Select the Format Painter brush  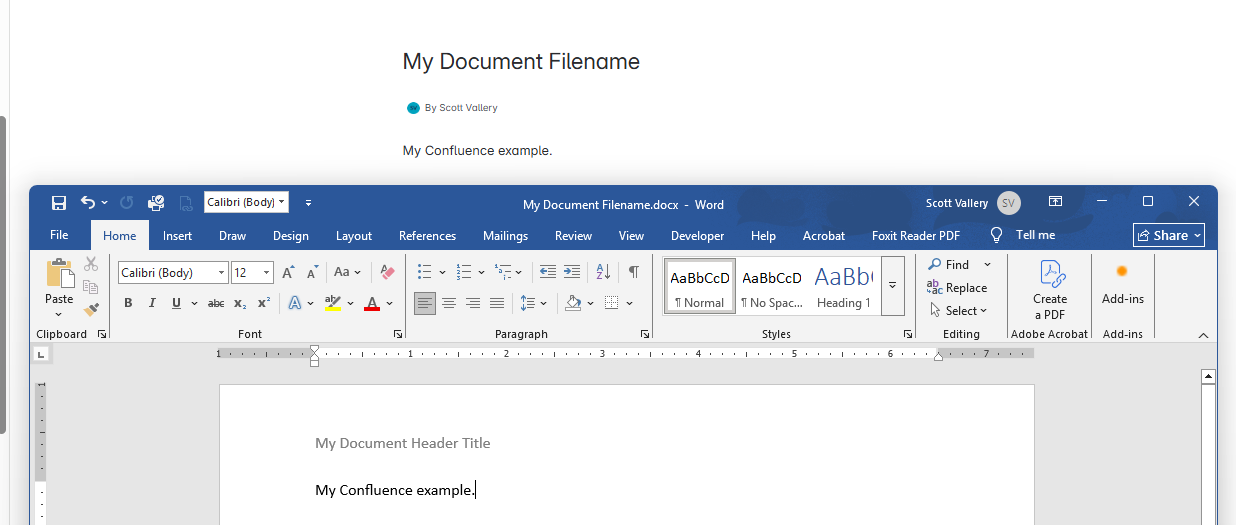click(x=91, y=310)
